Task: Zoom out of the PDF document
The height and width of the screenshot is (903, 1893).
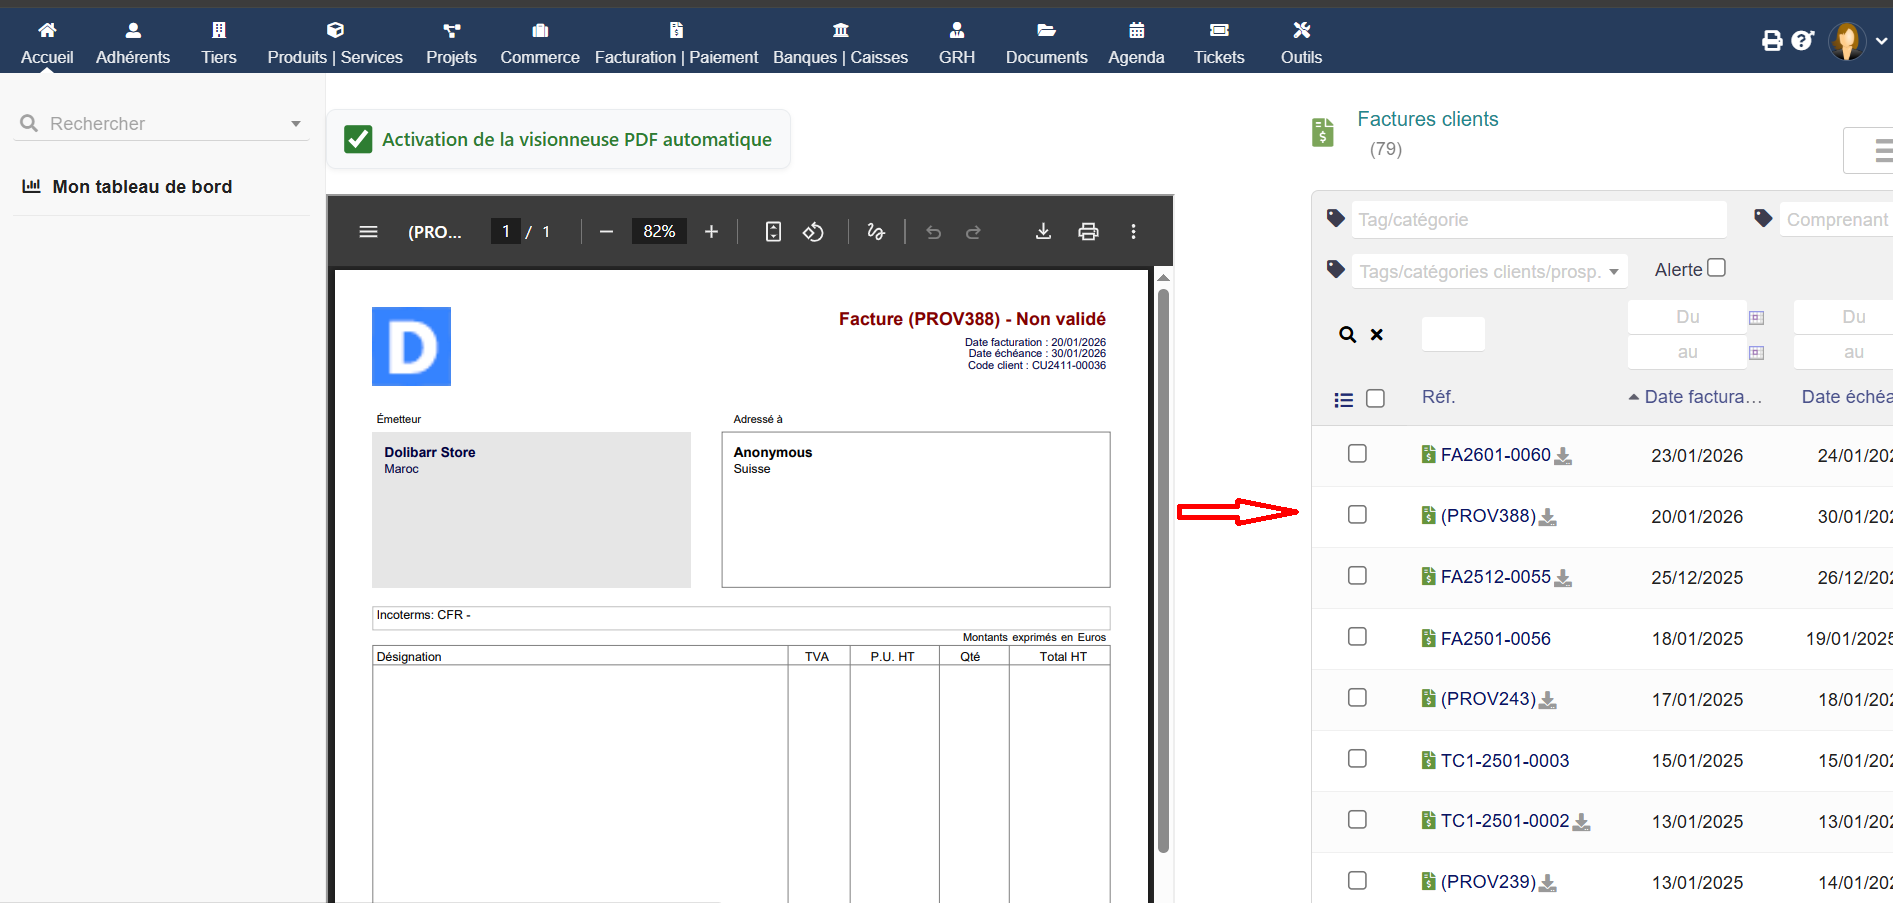Action: coord(606,232)
